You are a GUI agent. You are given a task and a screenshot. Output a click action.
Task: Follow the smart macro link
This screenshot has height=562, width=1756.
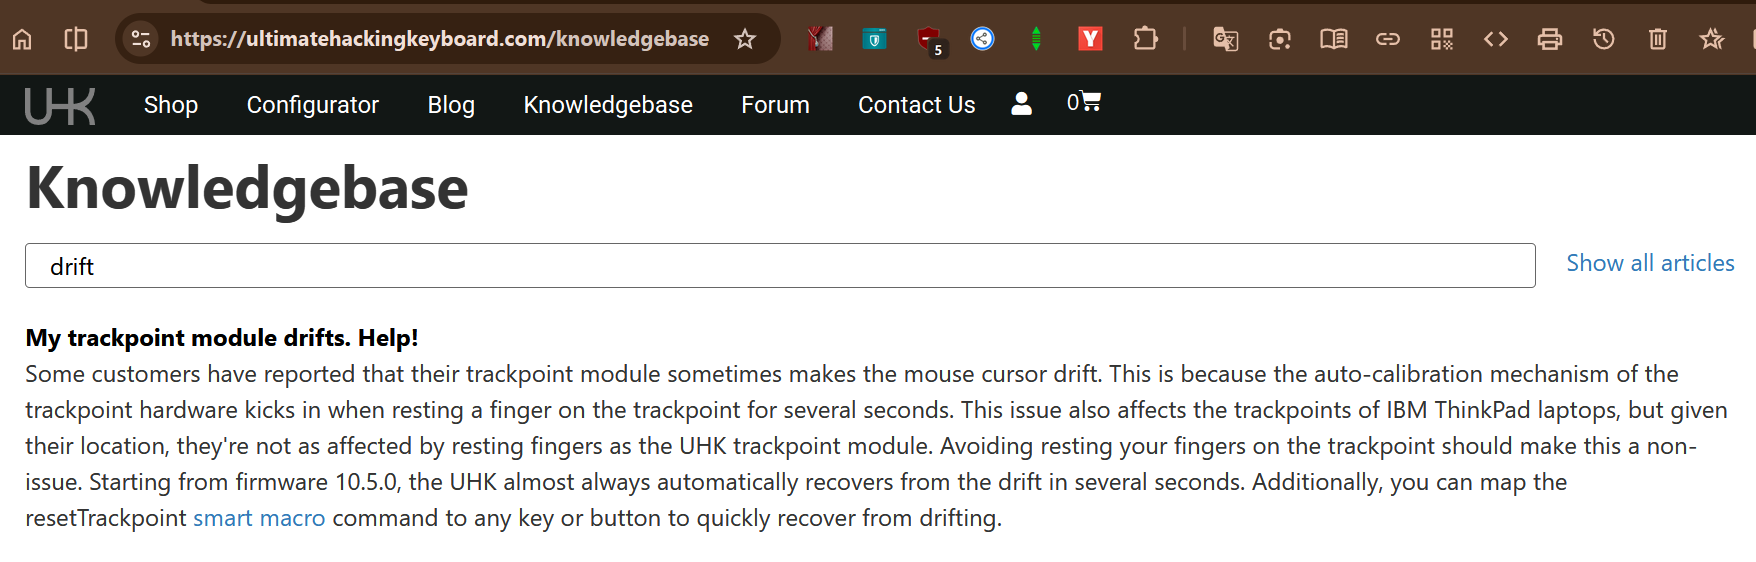[259, 518]
